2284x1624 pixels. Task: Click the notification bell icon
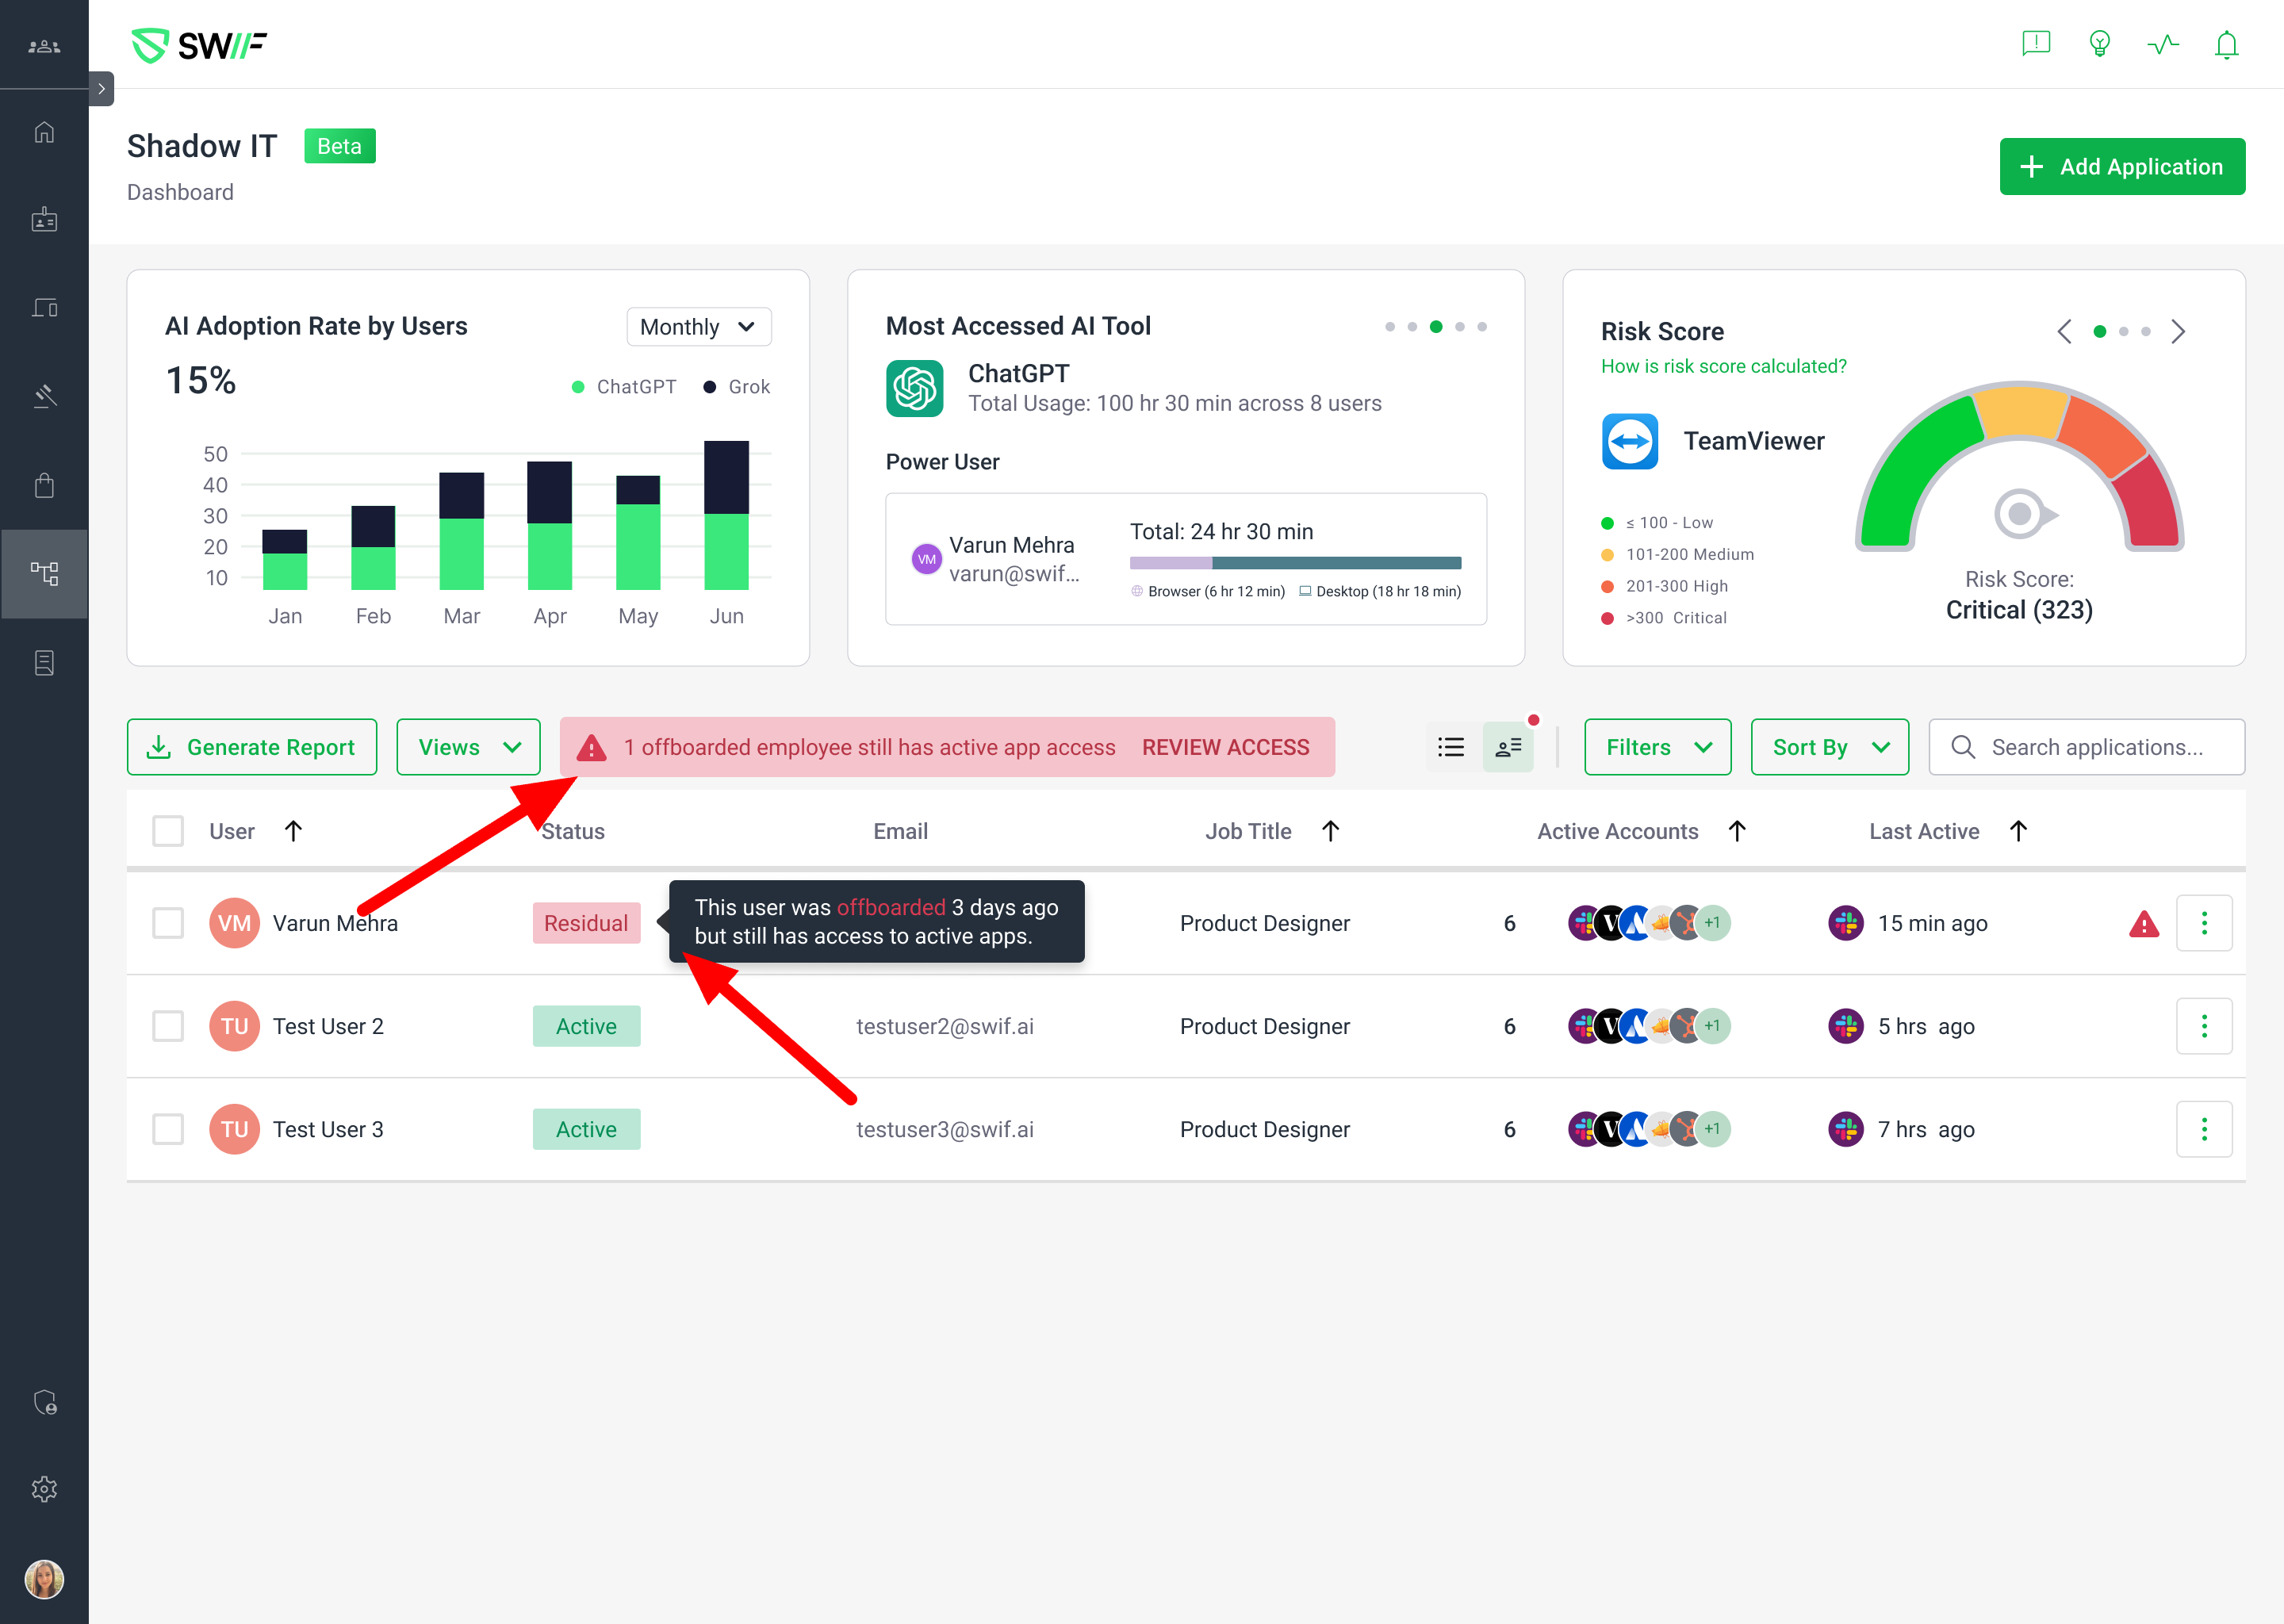(x=2225, y=45)
